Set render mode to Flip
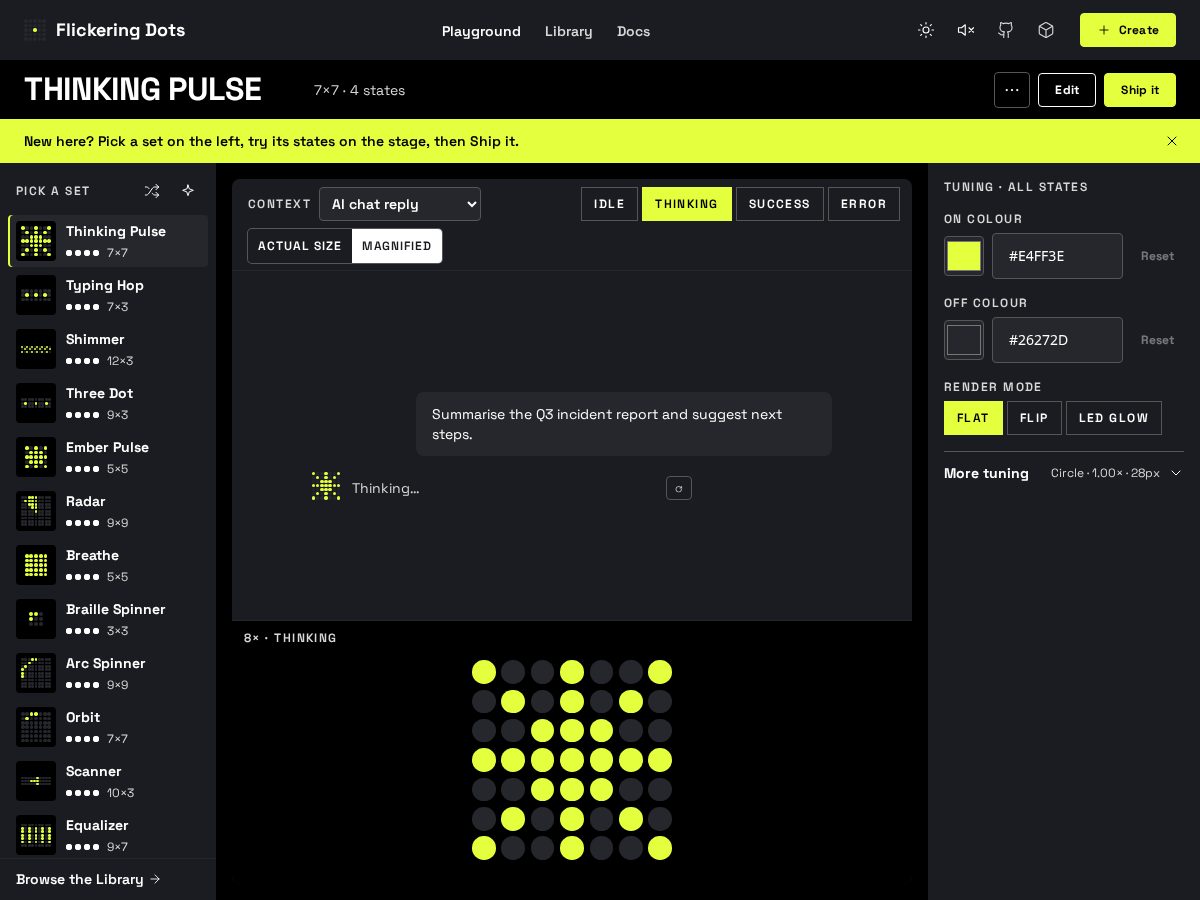Viewport: 1200px width, 900px height. (x=1034, y=418)
